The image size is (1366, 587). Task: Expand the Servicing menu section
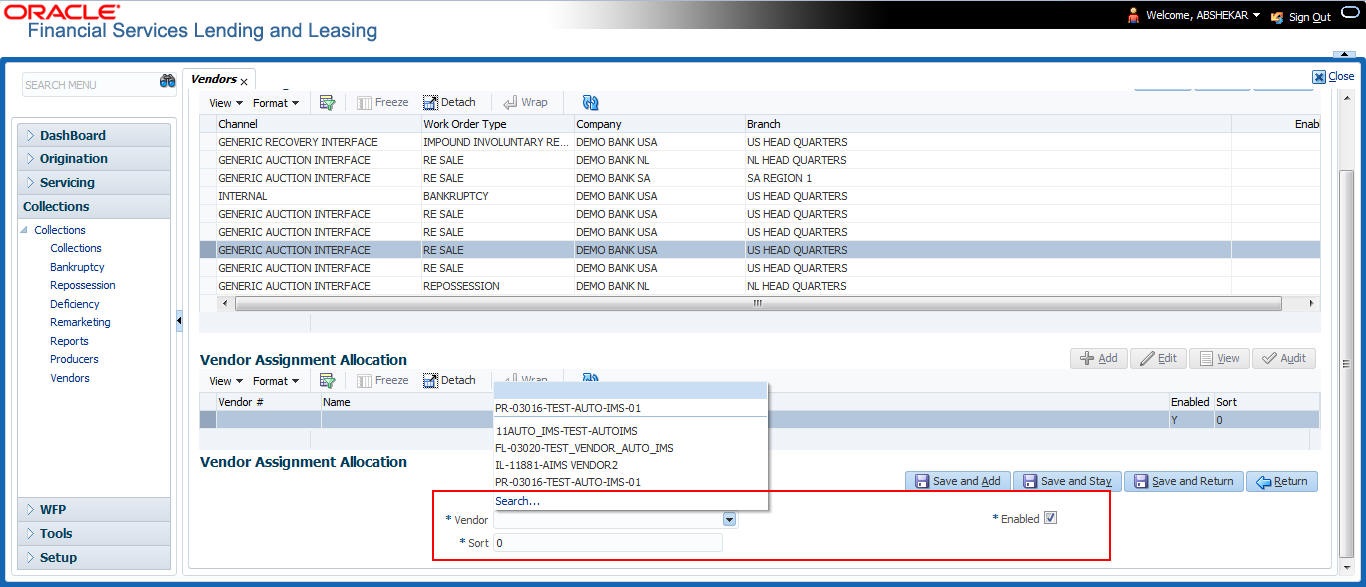94,182
